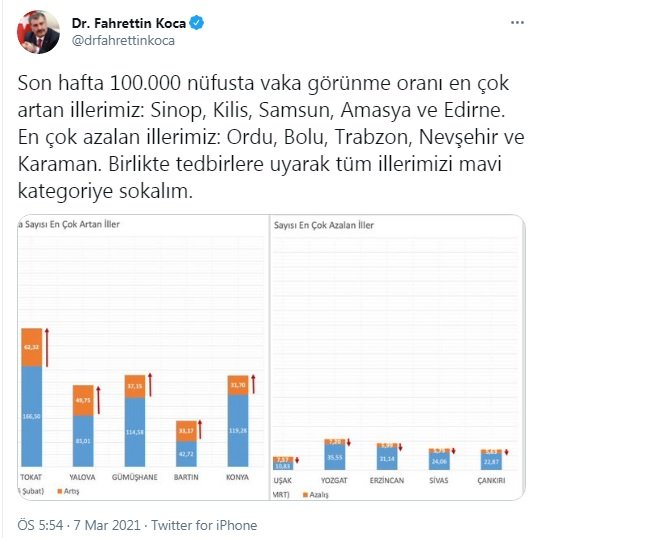The height and width of the screenshot is (538, 652).
Task: Click the red up arrow beside TOKAT bar
Action: (x=47, y=348)
